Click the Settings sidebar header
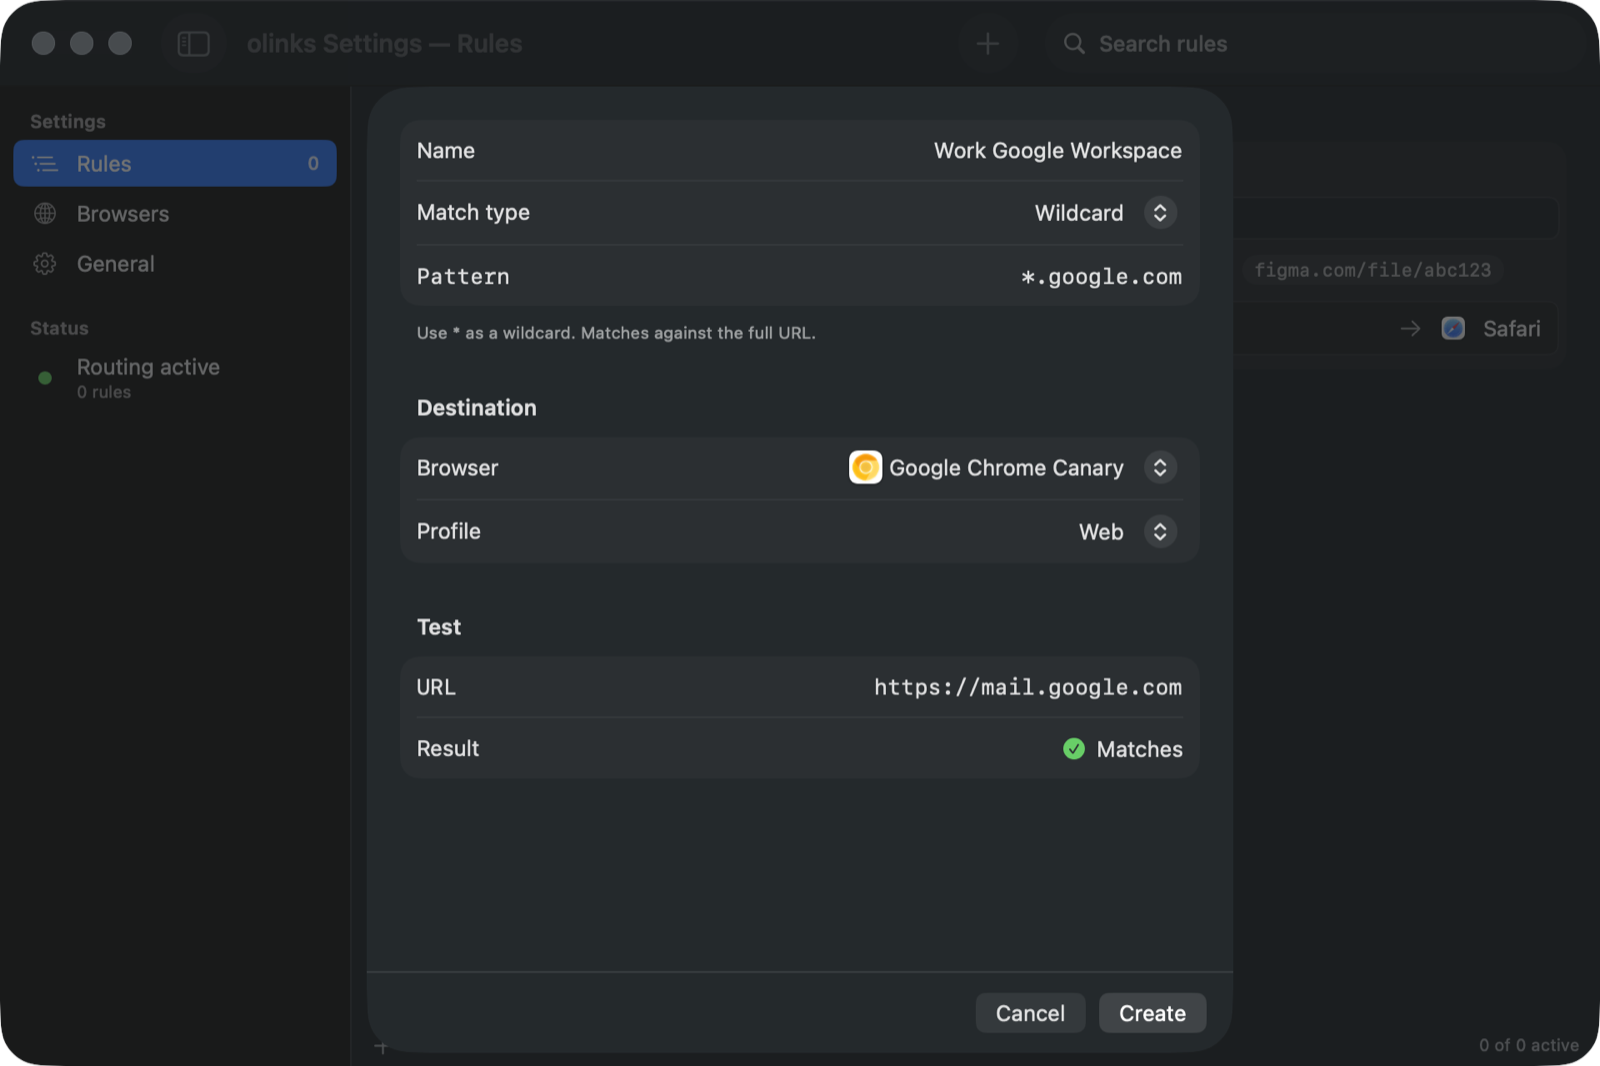 click(x=68, y=121)
